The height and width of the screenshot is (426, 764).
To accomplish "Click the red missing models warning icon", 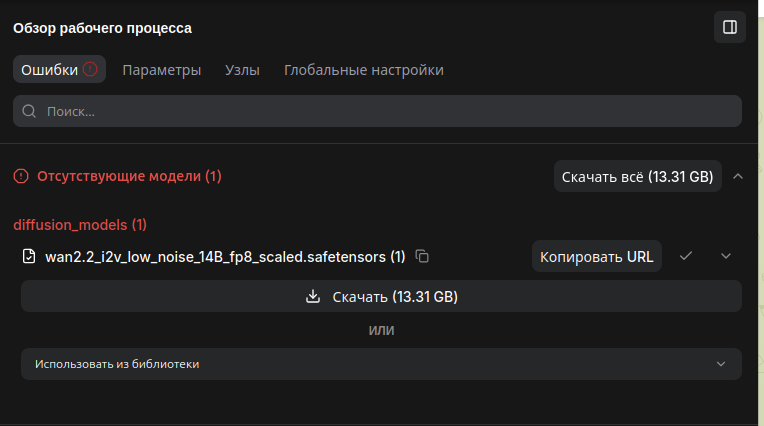I will pyautogui.click(x=21, y=176).
